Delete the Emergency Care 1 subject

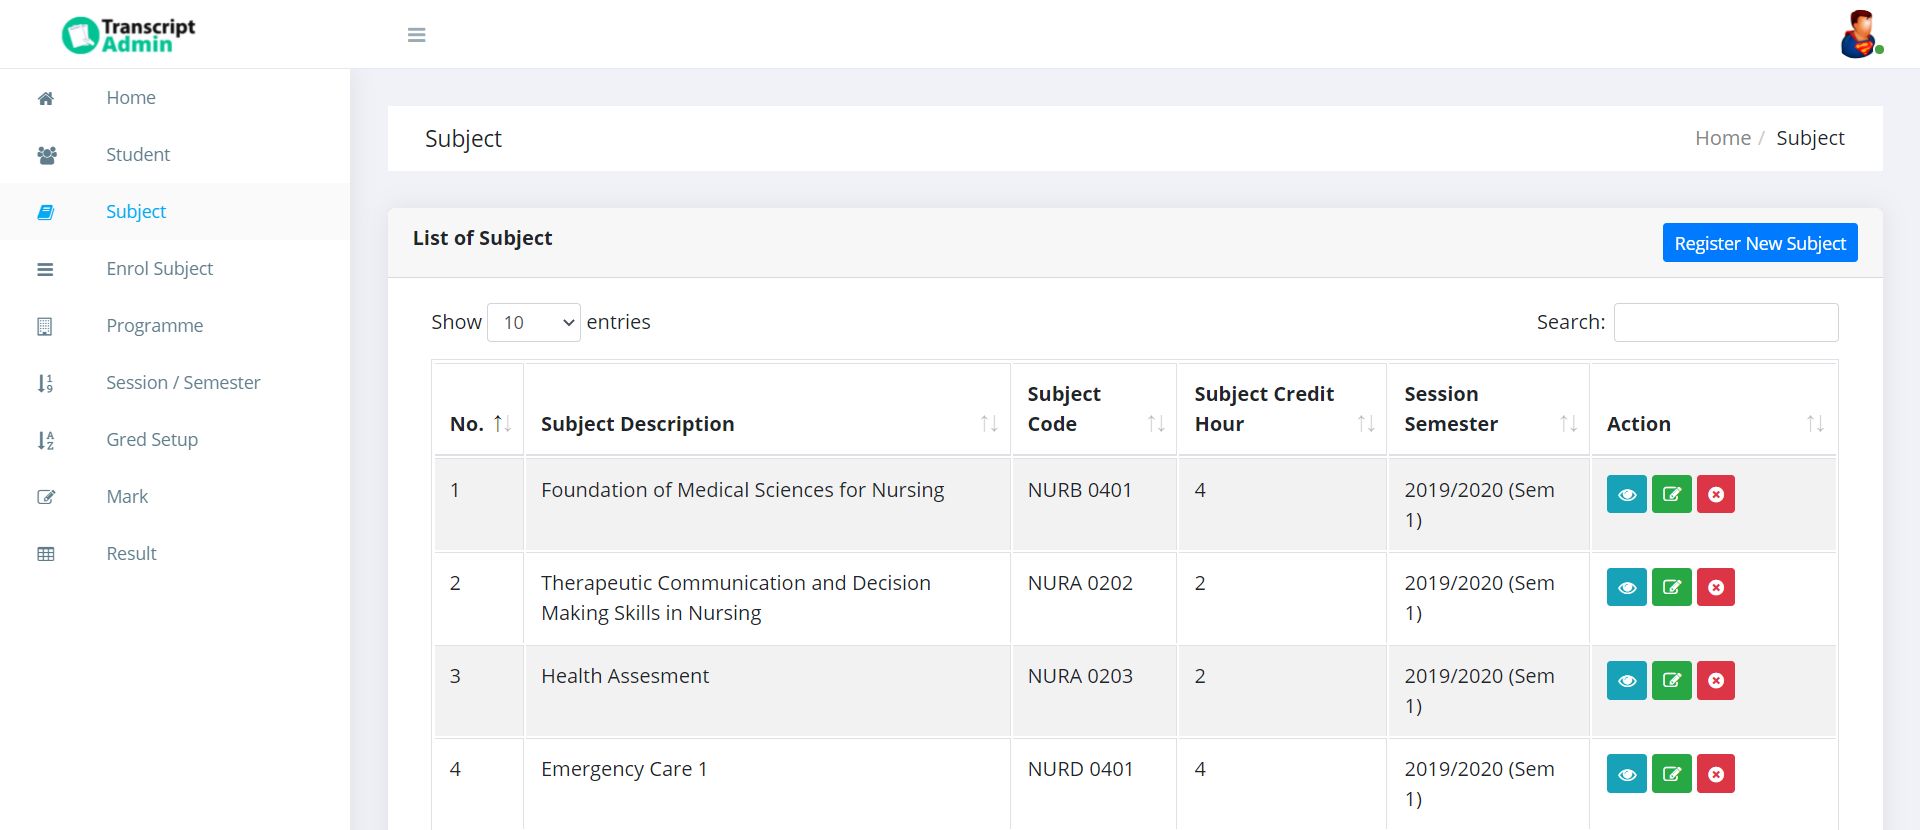(x=1715, y=774)
